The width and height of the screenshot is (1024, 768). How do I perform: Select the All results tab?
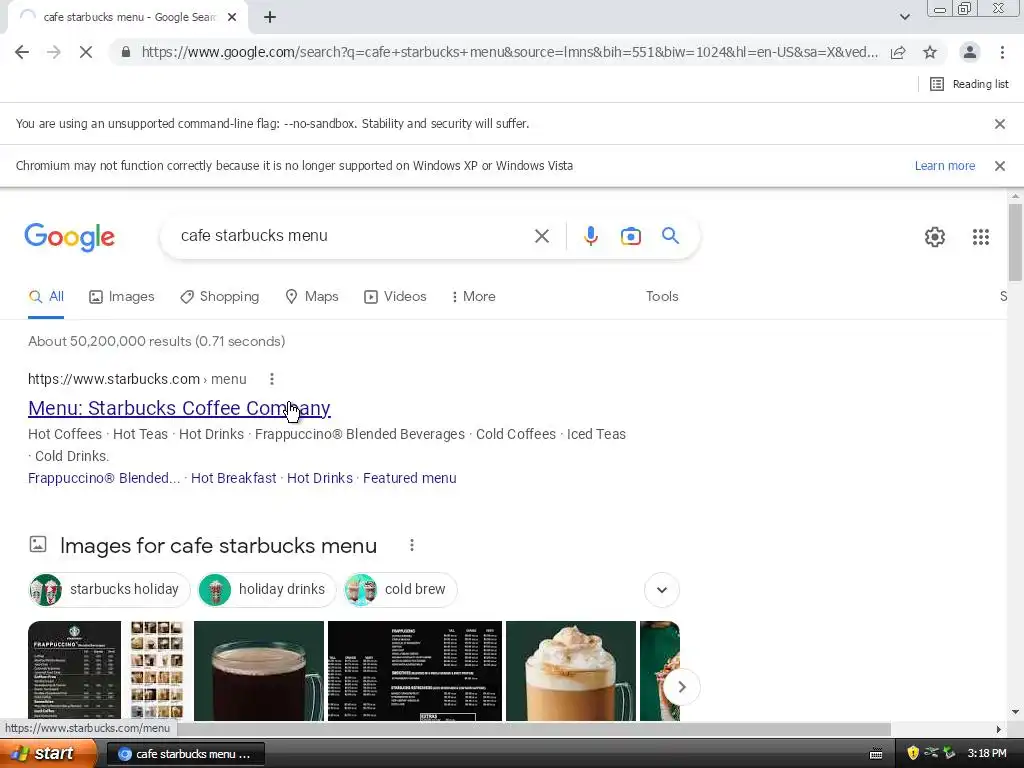coord(46,296)
